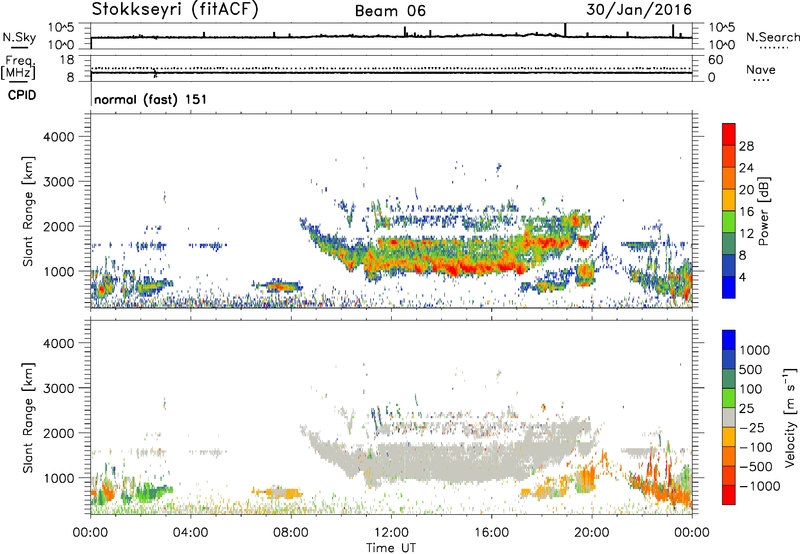This screenshot has width=800, height=554.
Task: Select the 20 label on power colorbar
Action: pyautogui.click(x=746, y=190)
